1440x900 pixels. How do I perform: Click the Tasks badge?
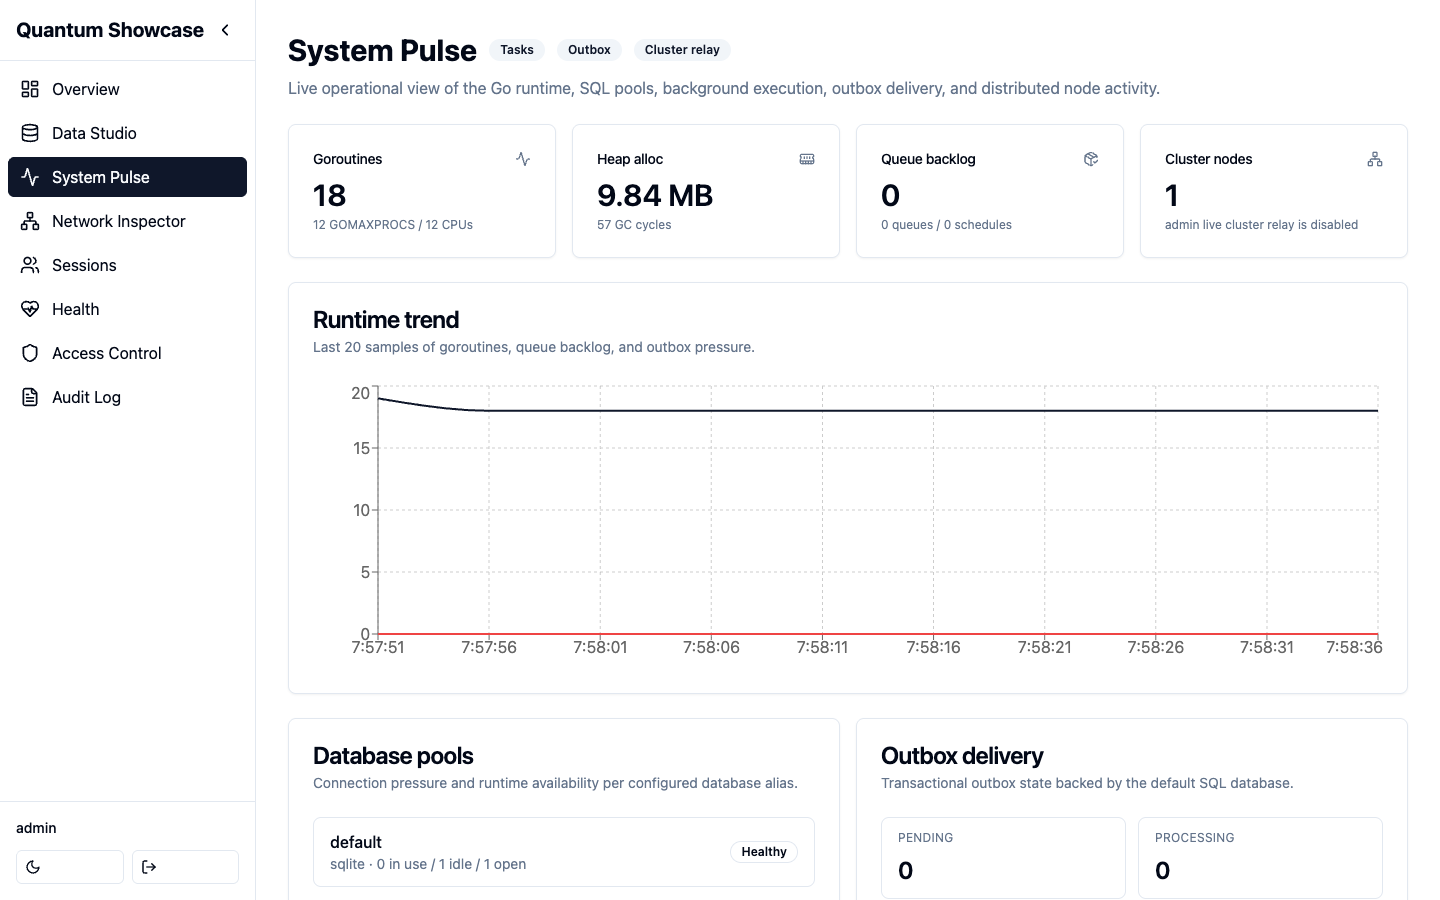(x=517, y=50)
